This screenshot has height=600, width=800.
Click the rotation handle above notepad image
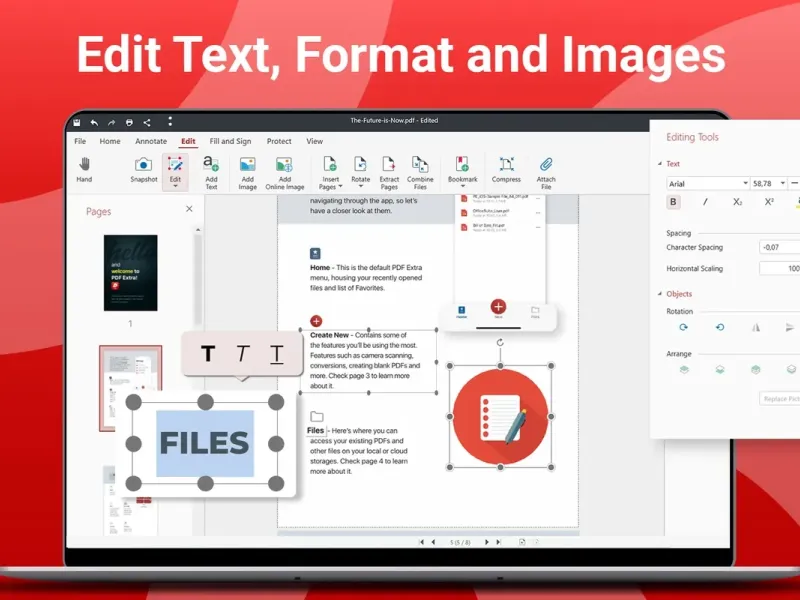[x=500, y=342]
